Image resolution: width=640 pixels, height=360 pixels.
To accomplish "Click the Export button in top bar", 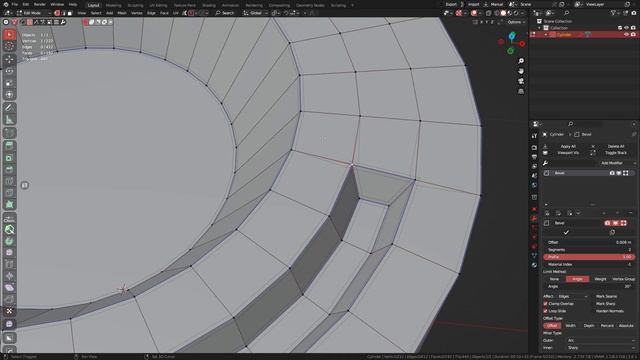I will (451, 4).
